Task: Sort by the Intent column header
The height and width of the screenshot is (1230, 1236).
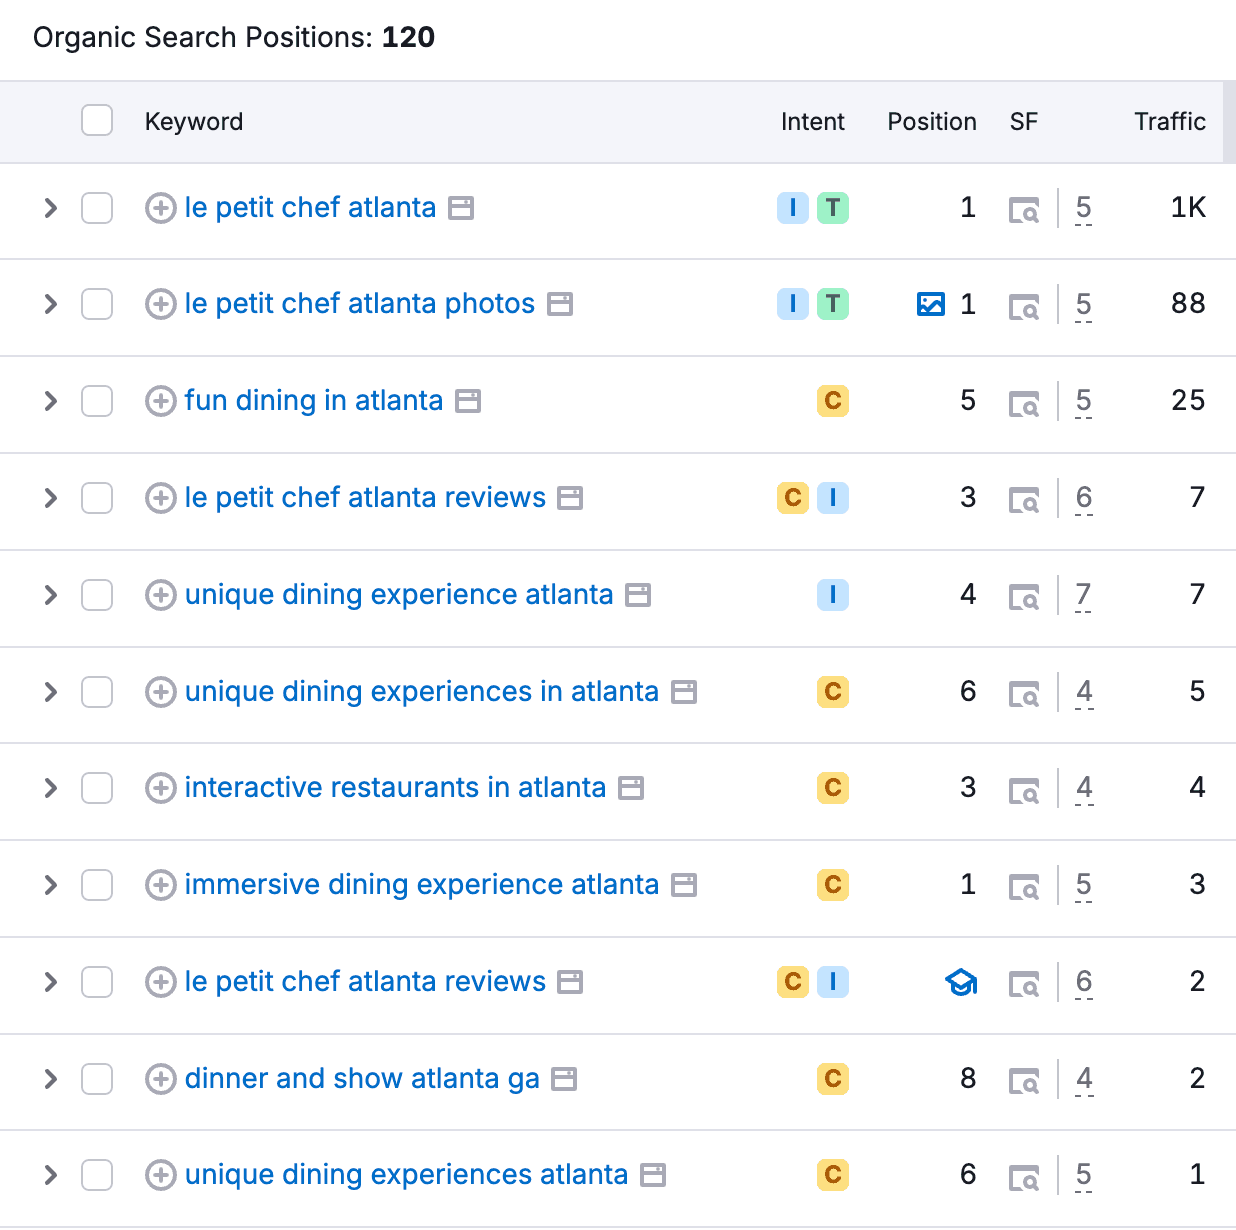Action: [812, 122]
